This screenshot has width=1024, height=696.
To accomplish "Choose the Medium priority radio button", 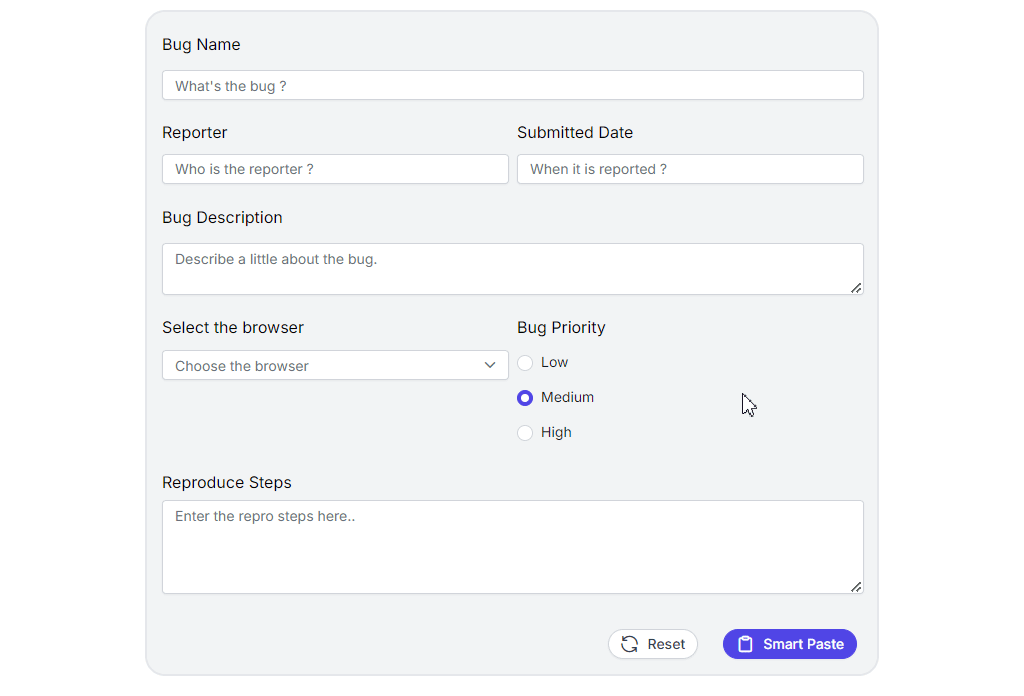I will [x=525, y=398].
